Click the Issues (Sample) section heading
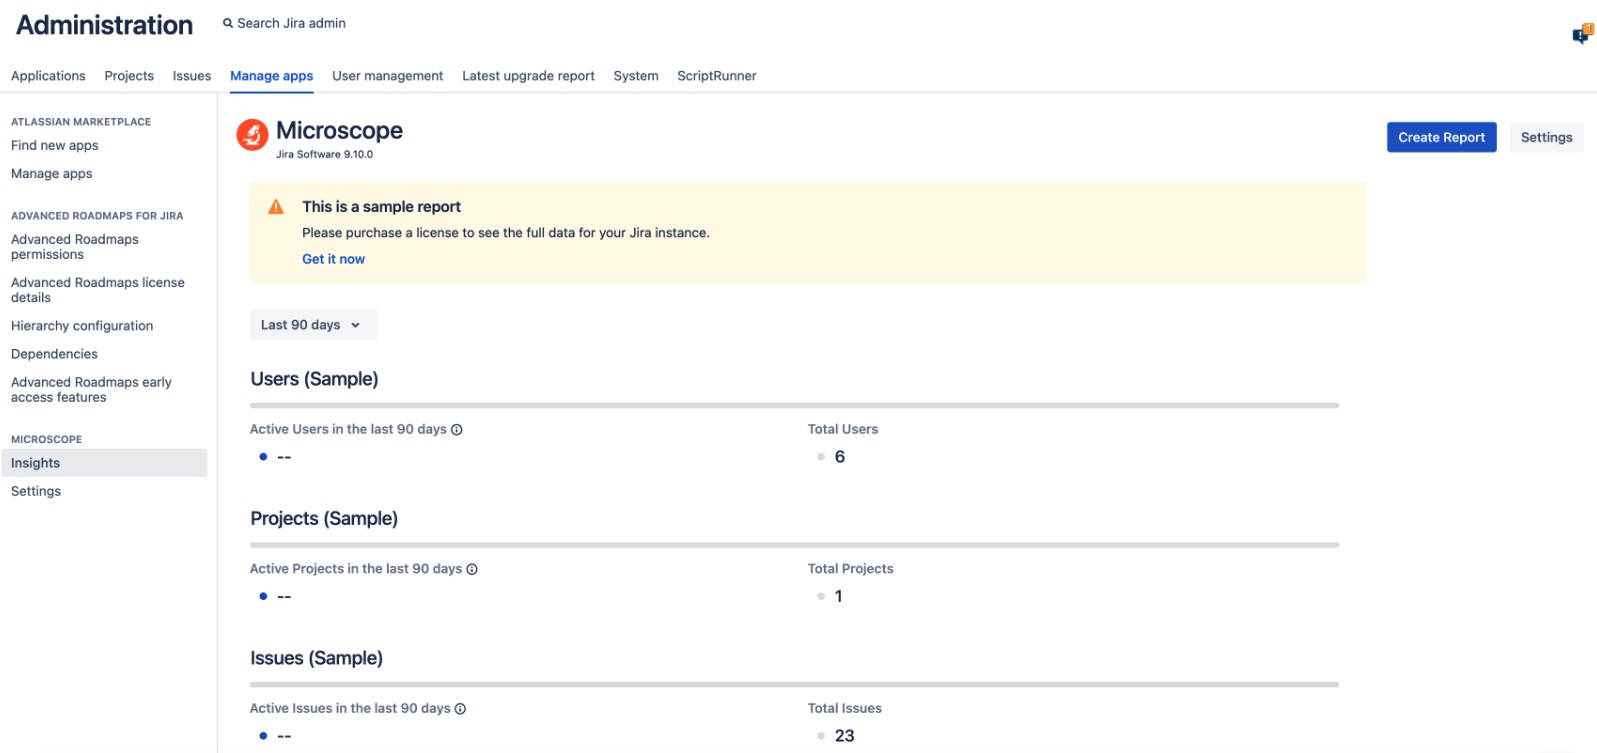 pos(316,658)
